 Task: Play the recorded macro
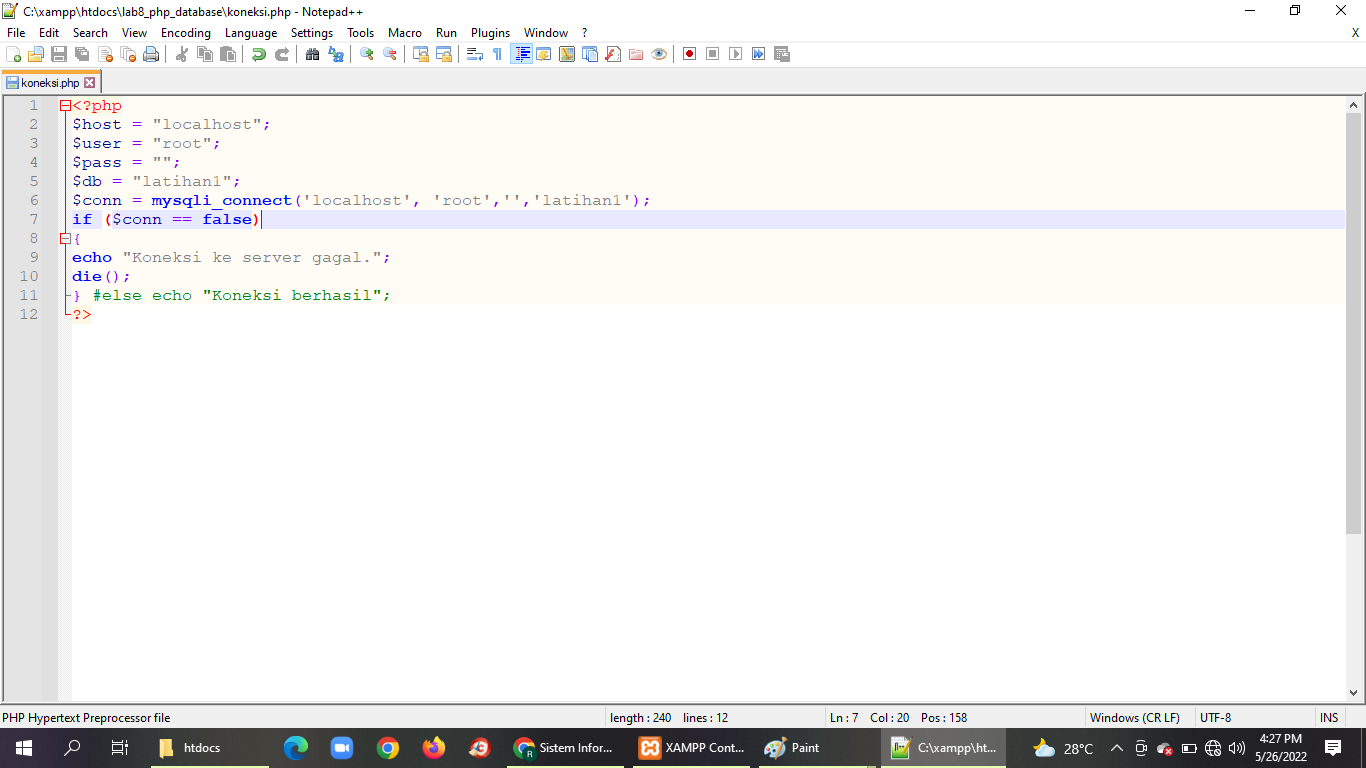pyautogui.click(x=734, y=54)
